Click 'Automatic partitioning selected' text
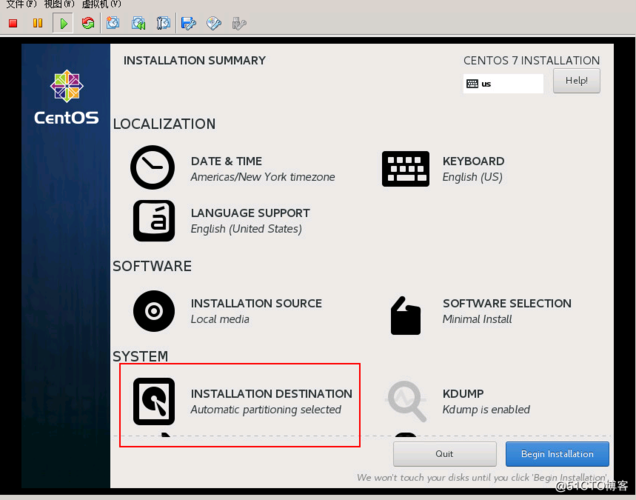The width and height of the screenshot is (636, 500). pyautogui.click(x=266, y=410)
